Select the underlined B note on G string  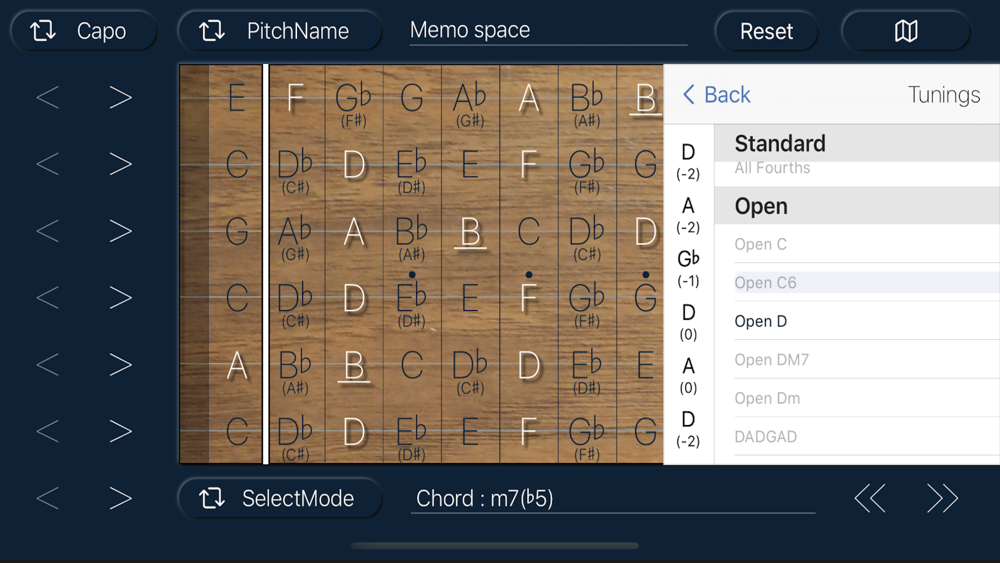(x=470, y=231)
